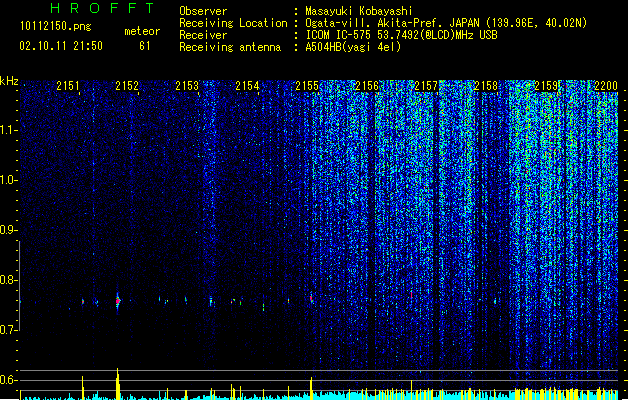This screenshot has width=629, height=400.
Task: Click the HROFFT title text
Action: pyautogui.click(x=103, y=8)
